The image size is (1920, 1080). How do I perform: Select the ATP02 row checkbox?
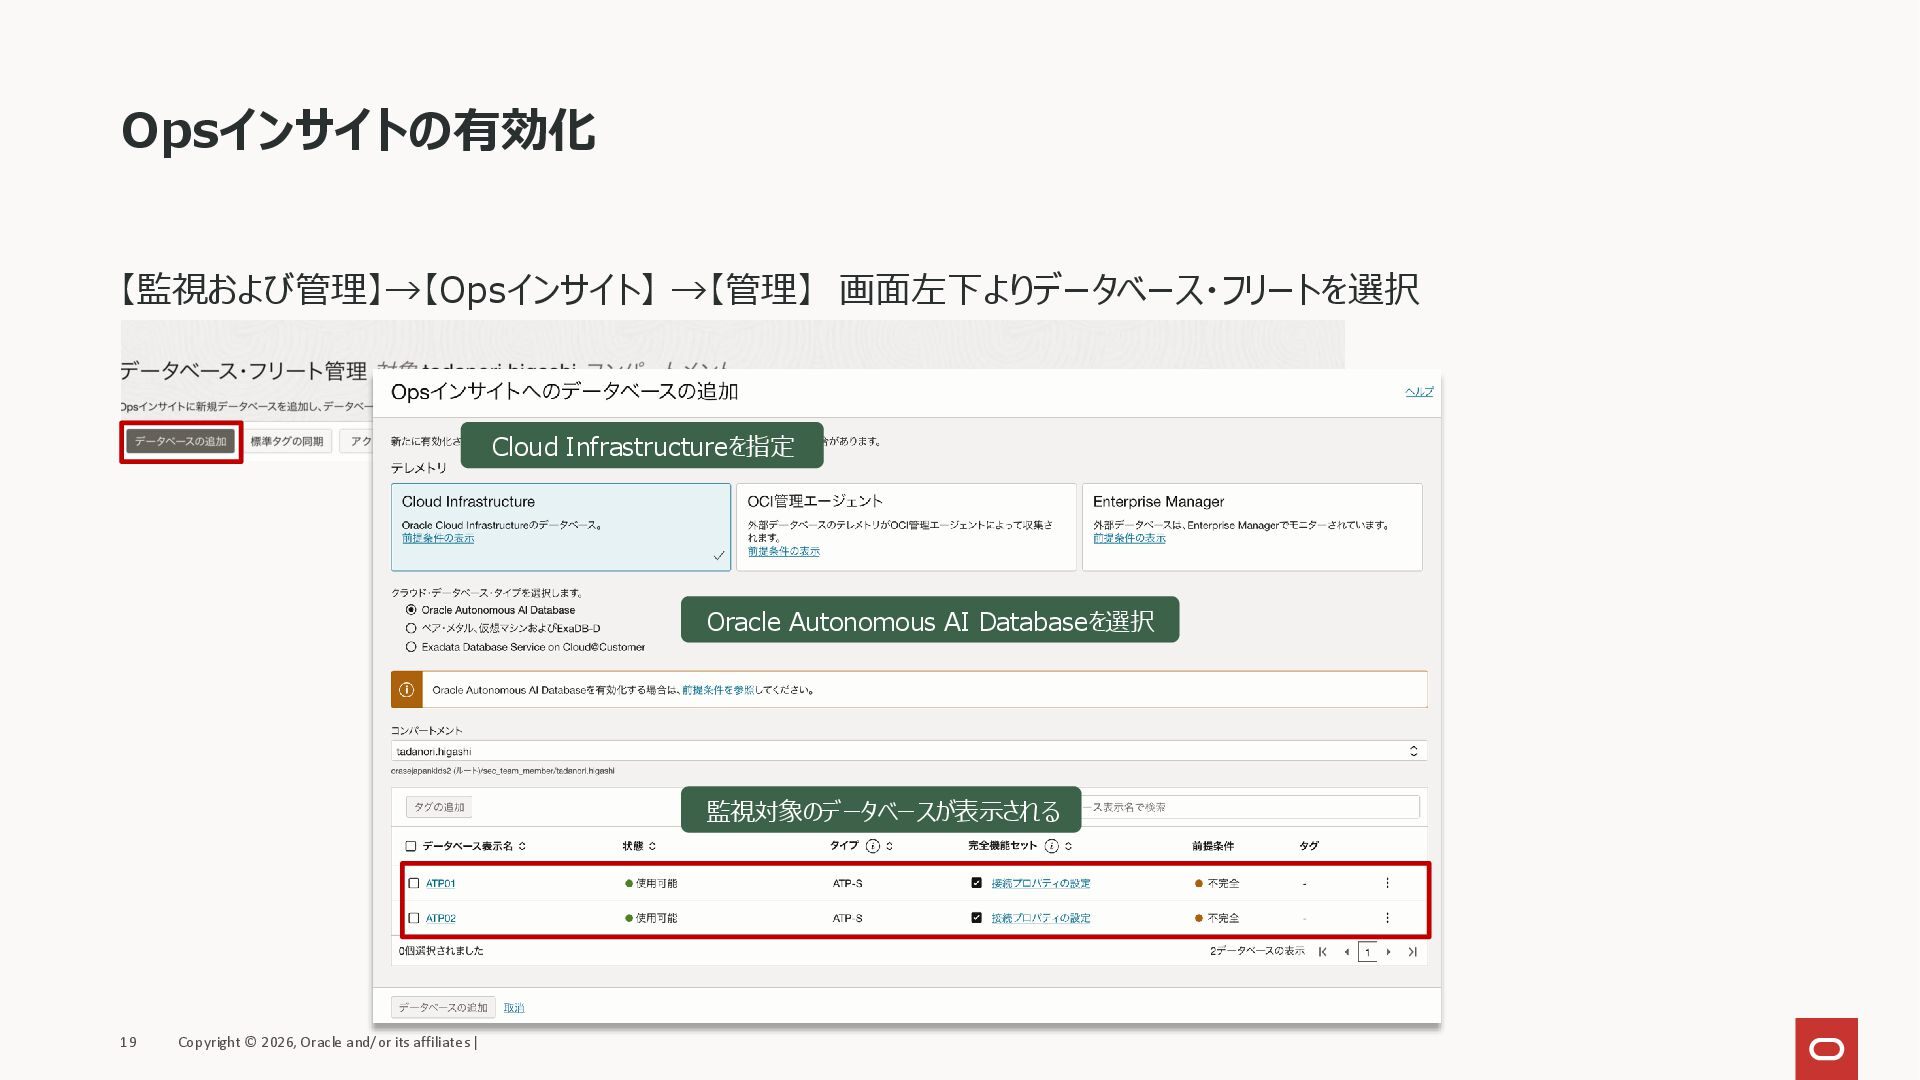(414, 918)
